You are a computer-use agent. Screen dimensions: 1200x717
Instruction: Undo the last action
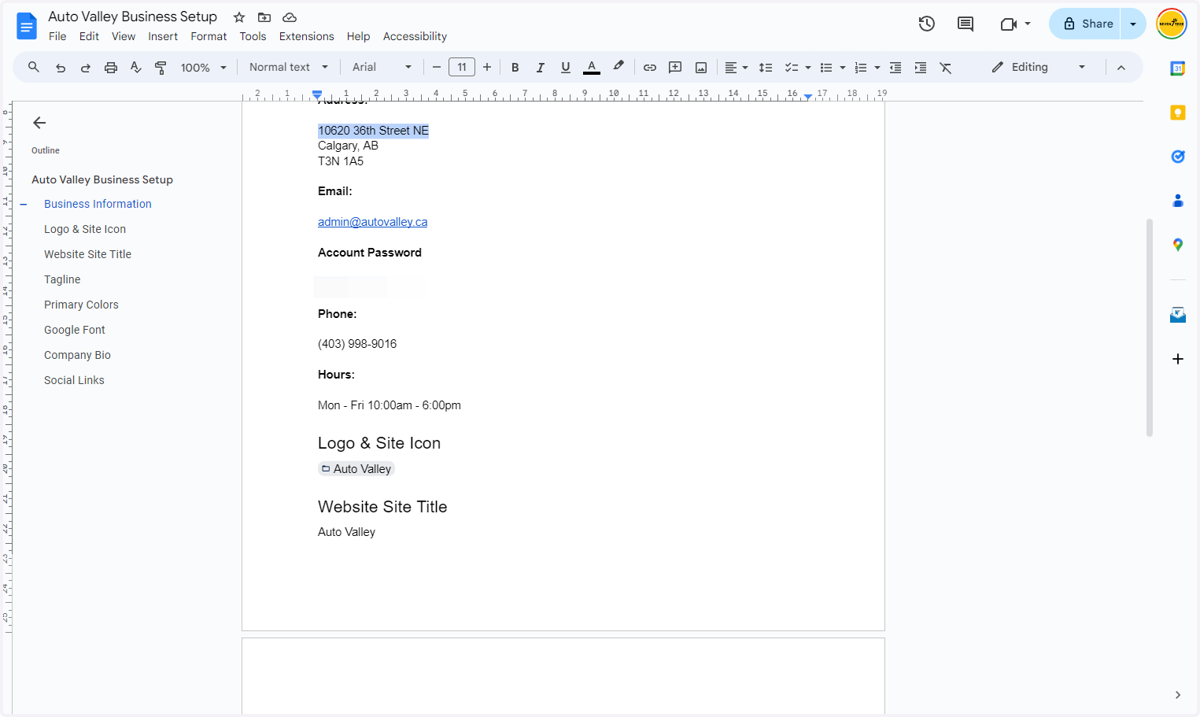click(x=60, y=67)
